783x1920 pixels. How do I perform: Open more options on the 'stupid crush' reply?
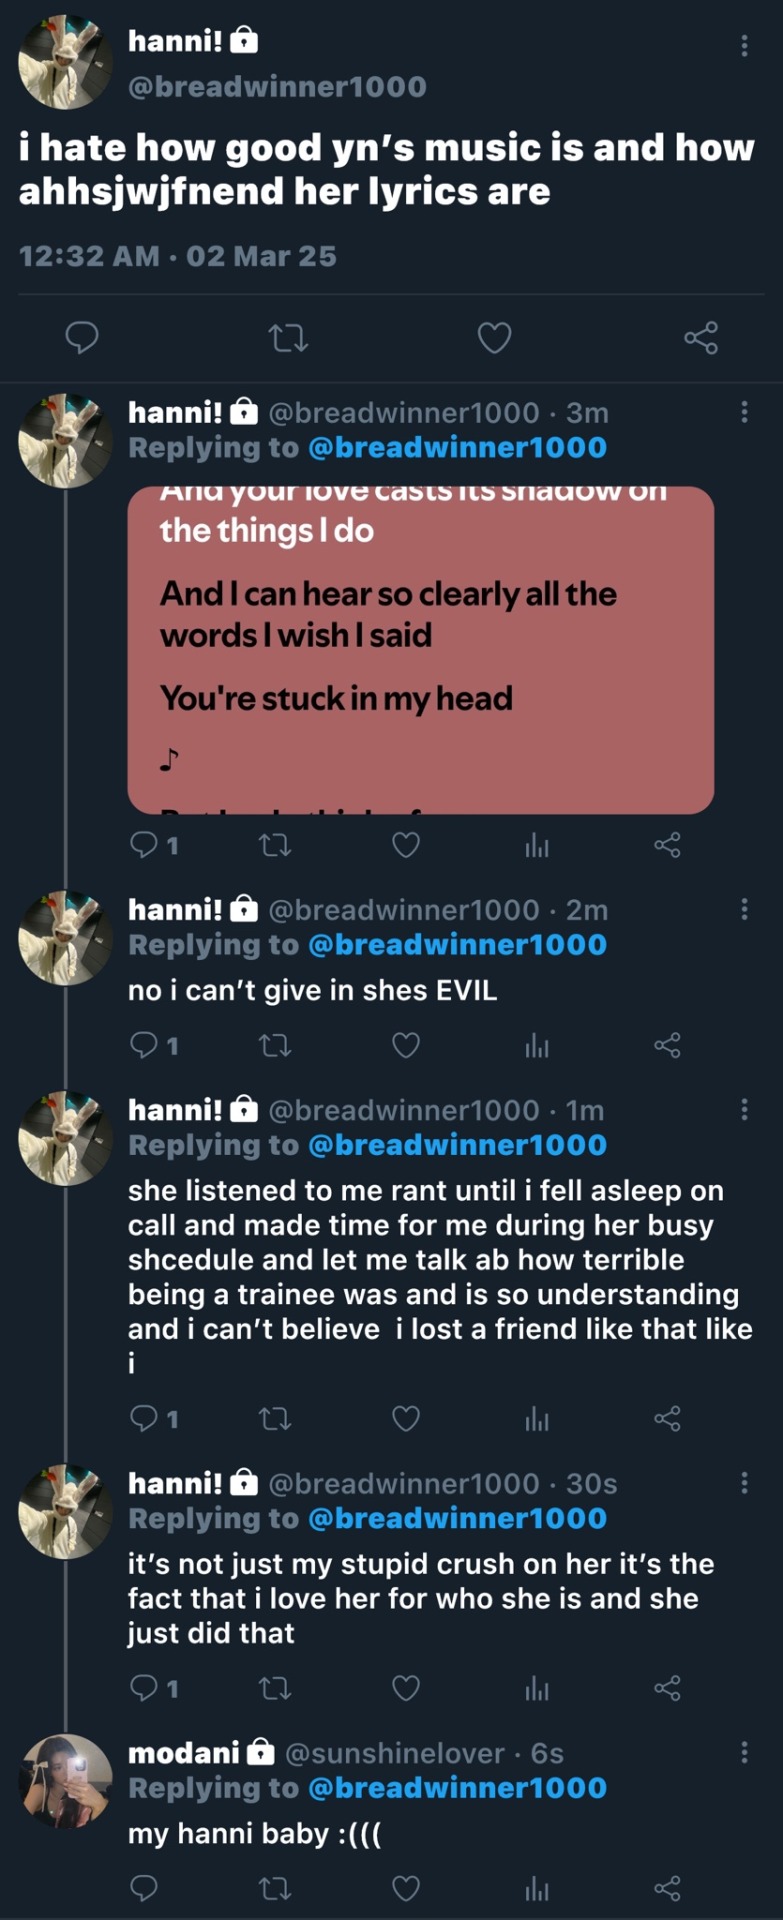click(744, 1482)
